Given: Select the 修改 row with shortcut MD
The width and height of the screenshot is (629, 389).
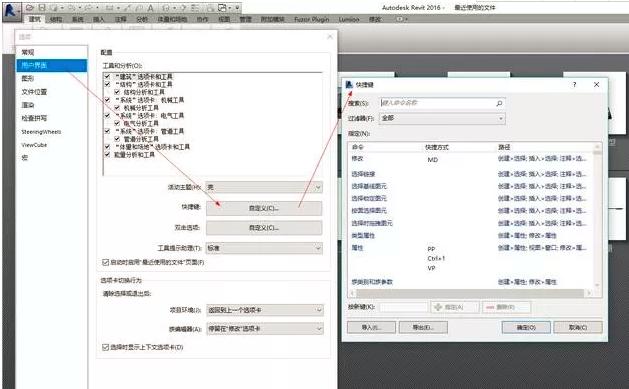Looking at the screenshot, I should [471, 159].
